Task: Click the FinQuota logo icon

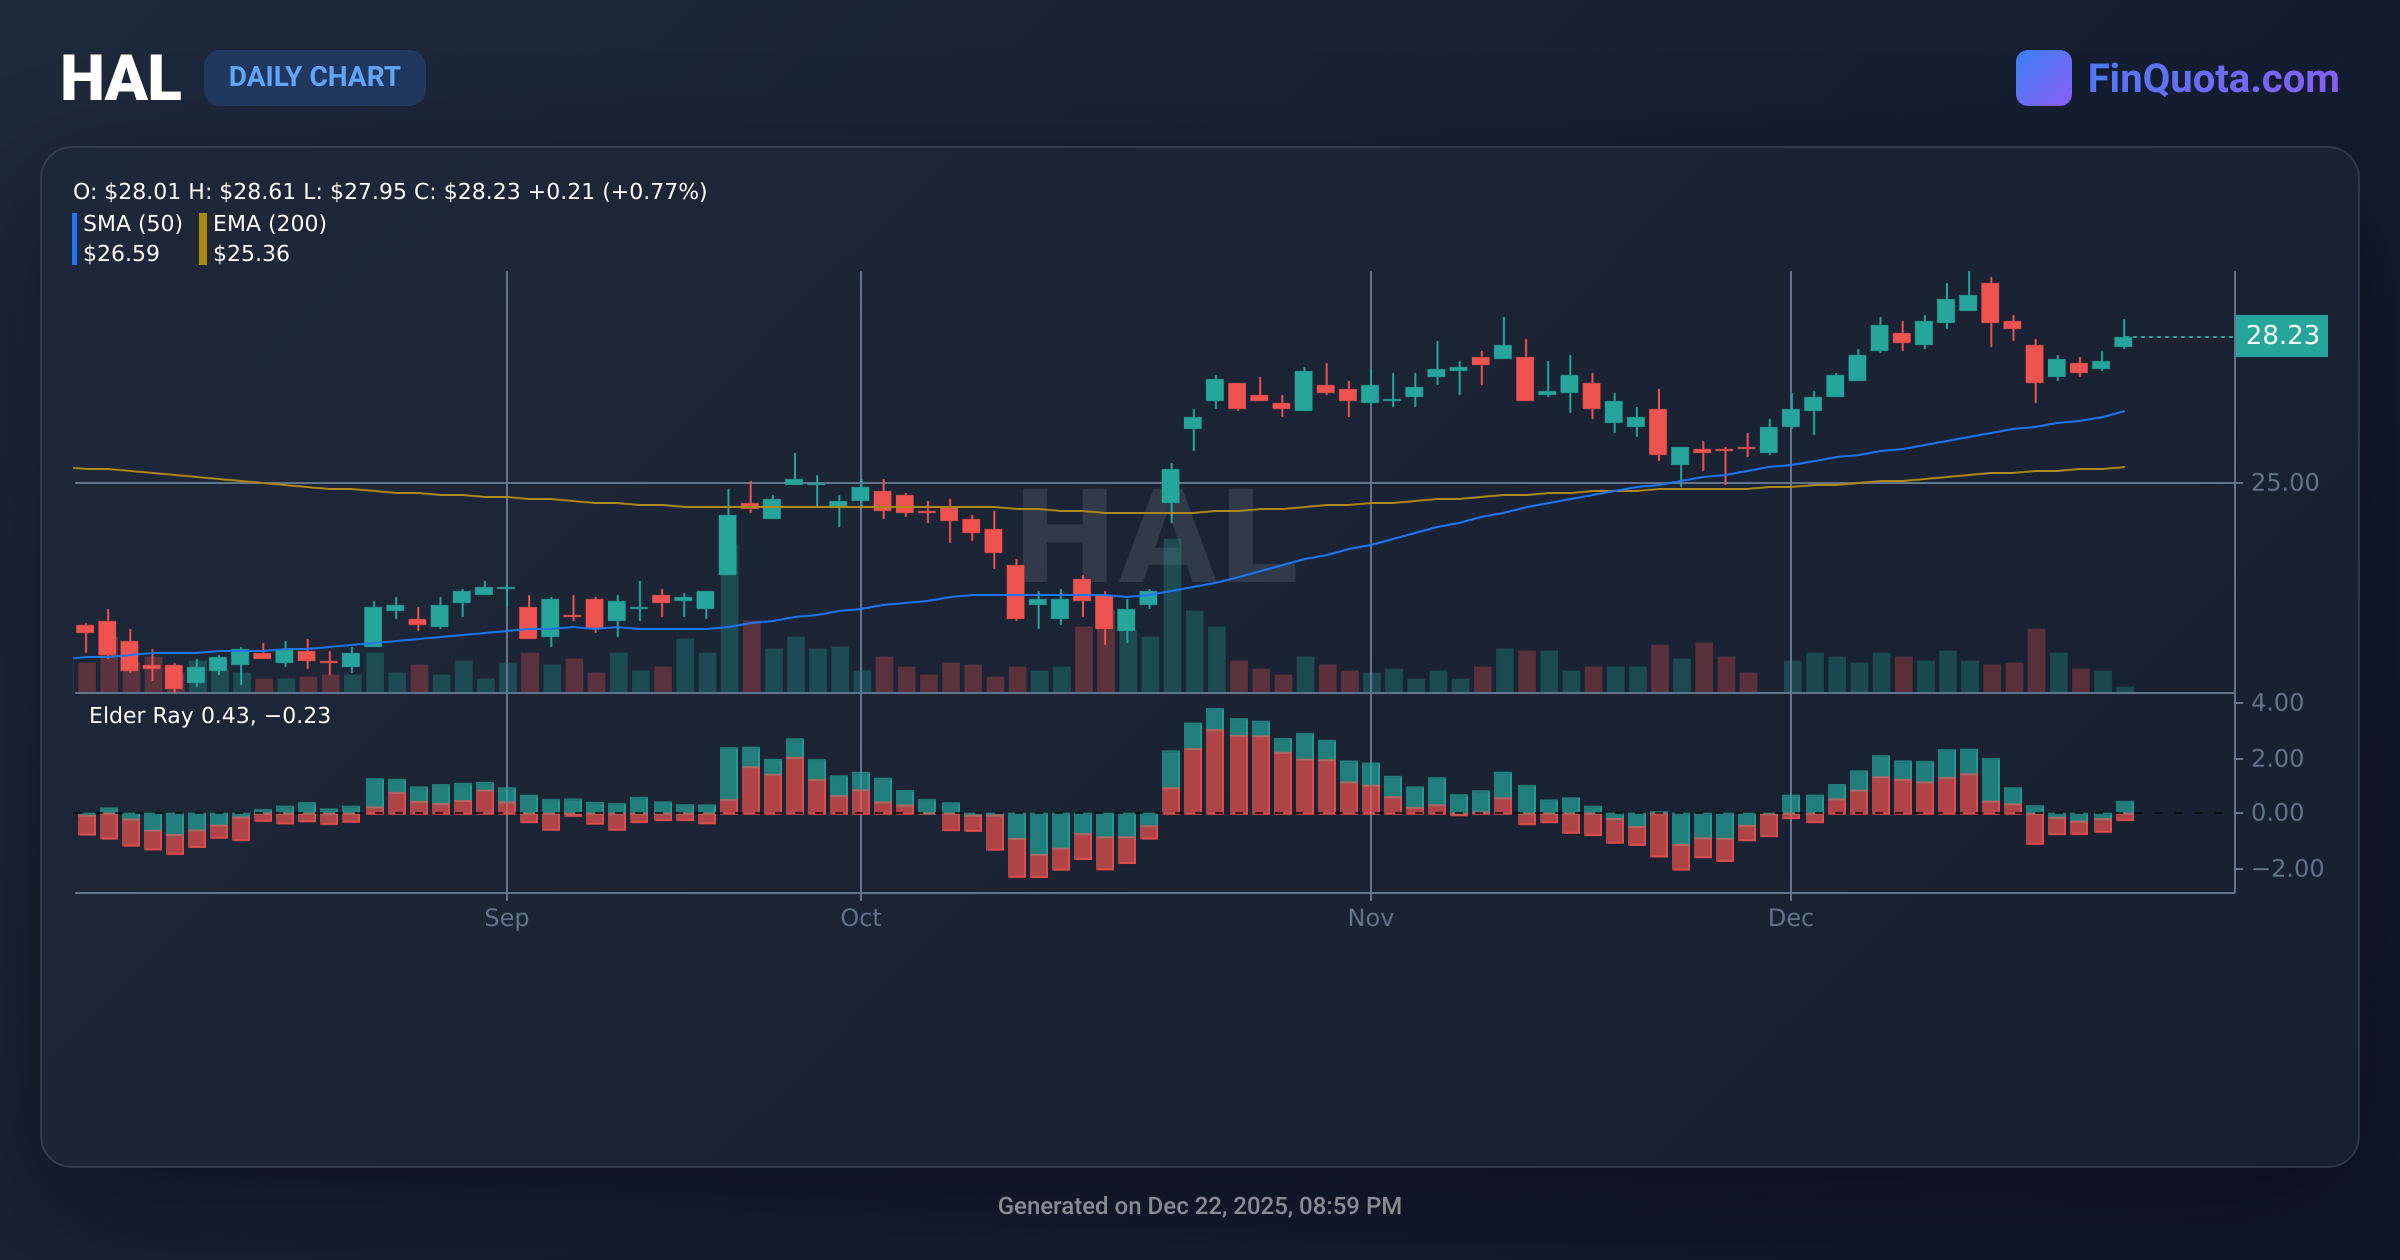Action: point(2043,77)
